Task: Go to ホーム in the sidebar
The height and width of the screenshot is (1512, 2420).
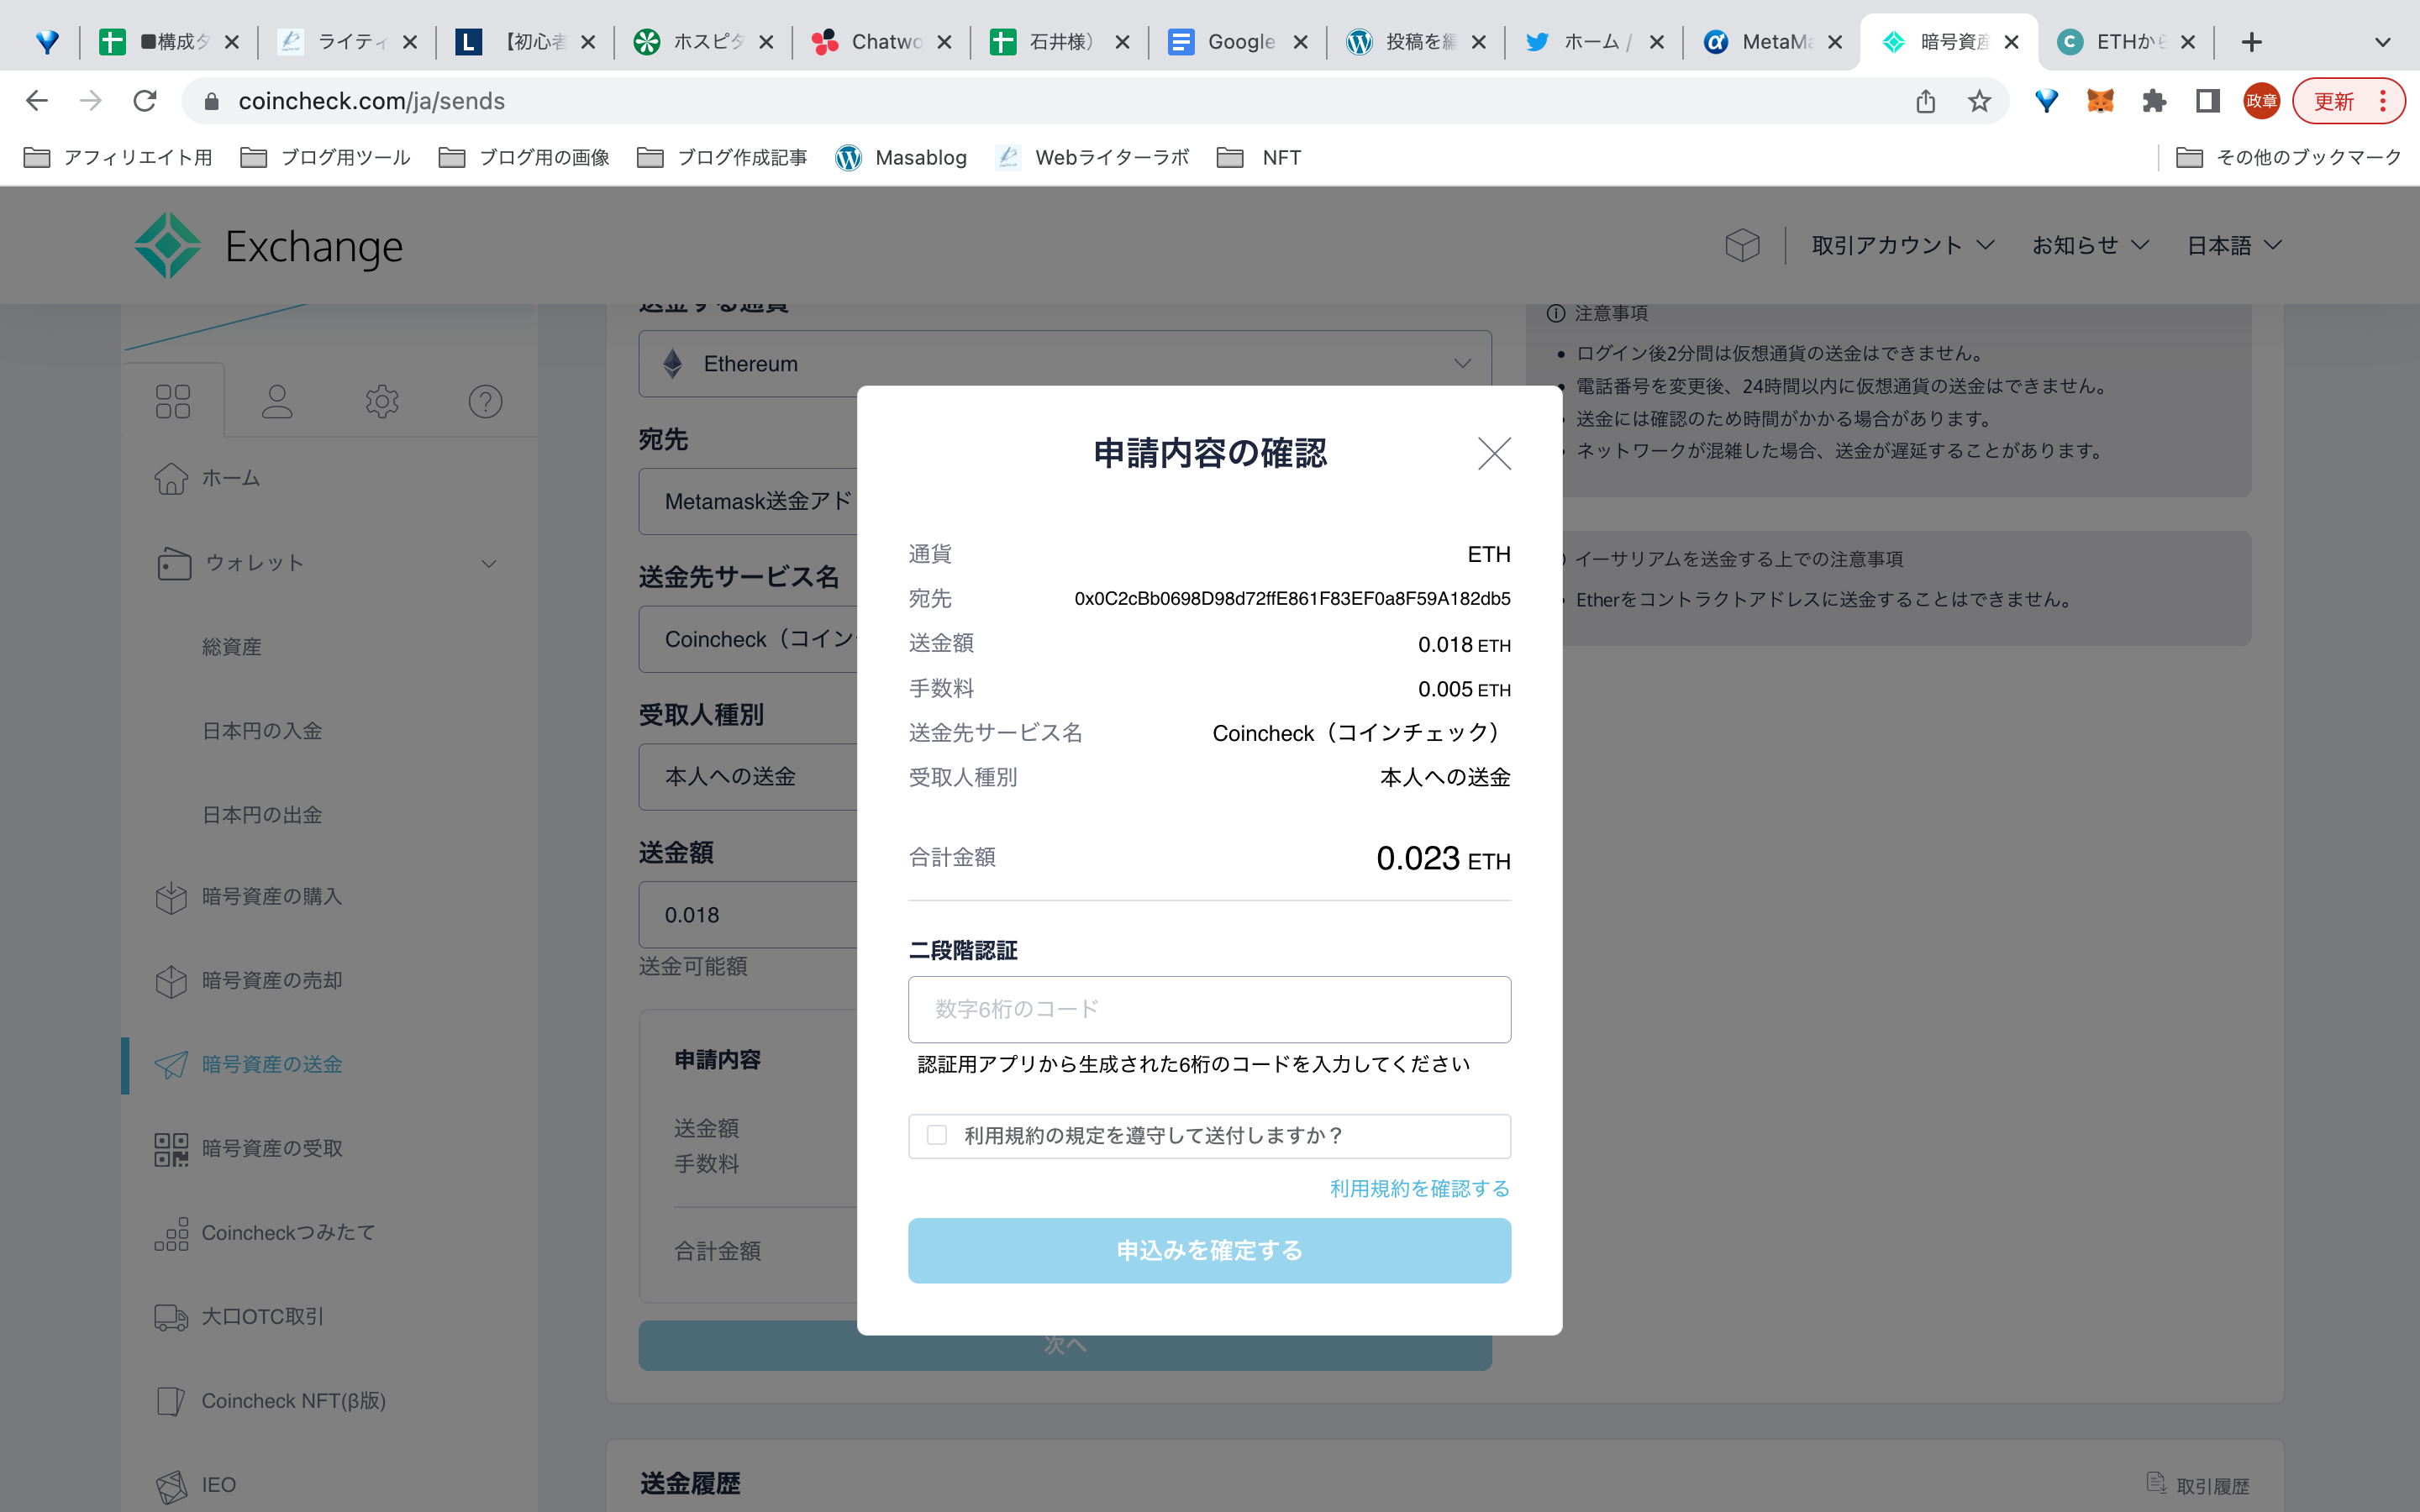Action: (207, 478)
